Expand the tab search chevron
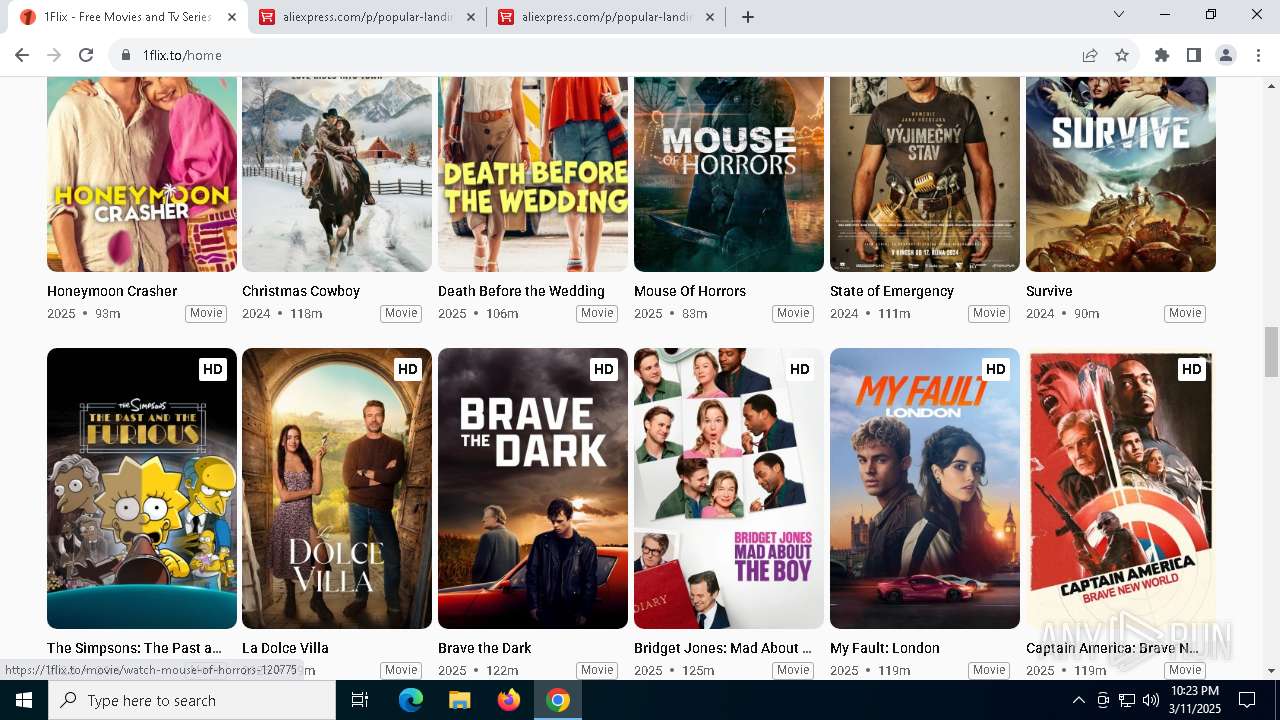This screenshot has height=720, width=1280. click(1119, 14)
